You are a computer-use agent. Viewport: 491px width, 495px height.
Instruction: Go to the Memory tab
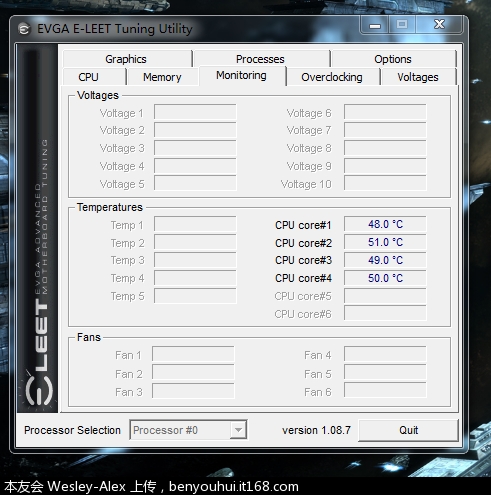coord(162,77)
